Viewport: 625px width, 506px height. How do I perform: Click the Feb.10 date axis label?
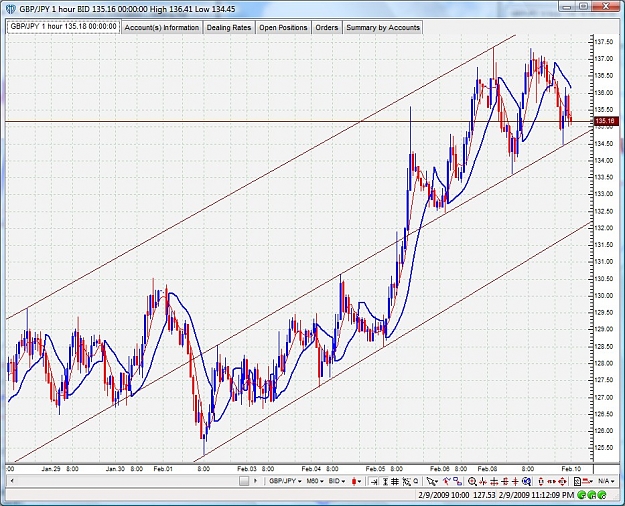(571, 469)
